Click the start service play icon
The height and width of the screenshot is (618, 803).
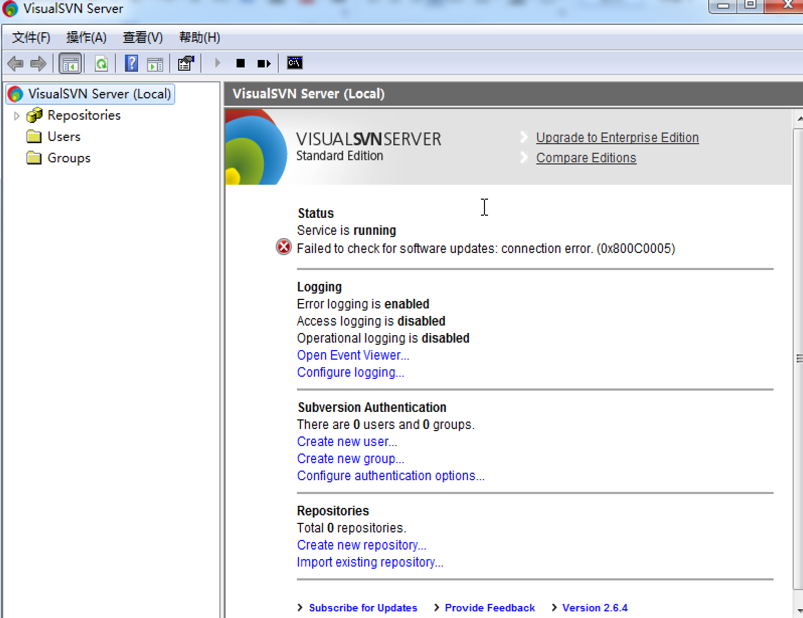218,63
